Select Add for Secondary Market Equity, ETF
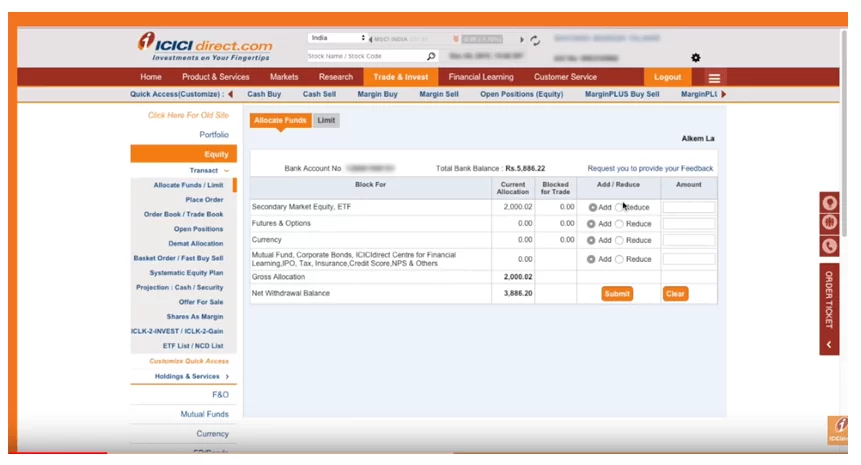This screenshot has width=861, height=465. [592, 208]
